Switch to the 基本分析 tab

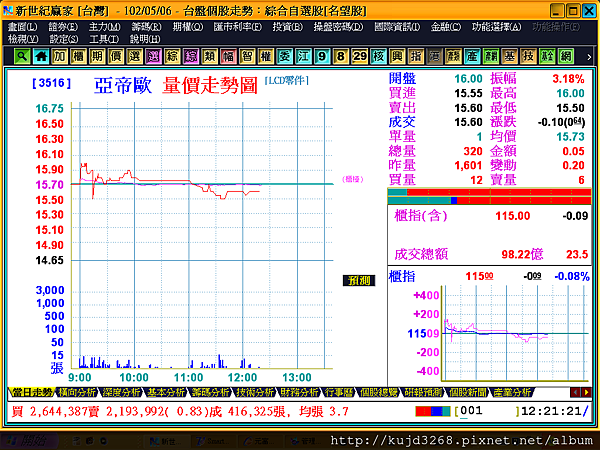[x=166, y=392]
